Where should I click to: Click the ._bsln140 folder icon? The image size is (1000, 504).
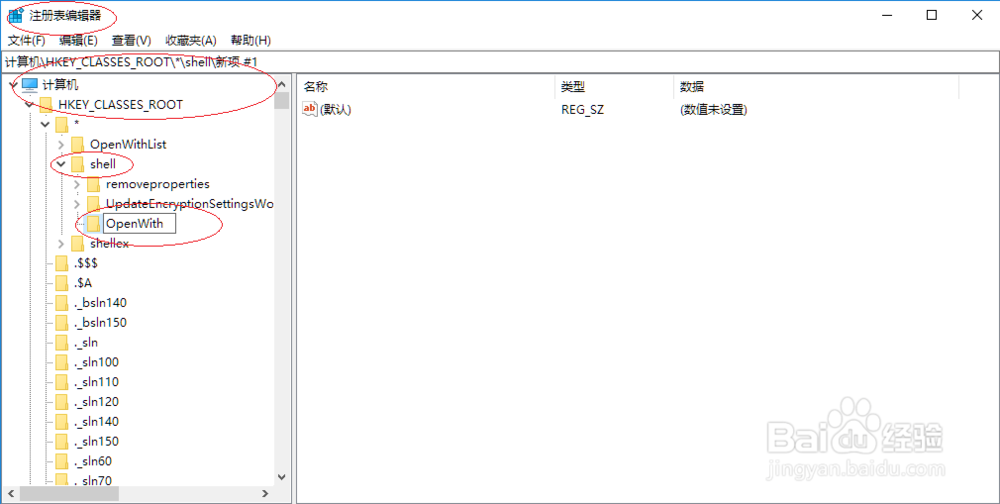62,303
